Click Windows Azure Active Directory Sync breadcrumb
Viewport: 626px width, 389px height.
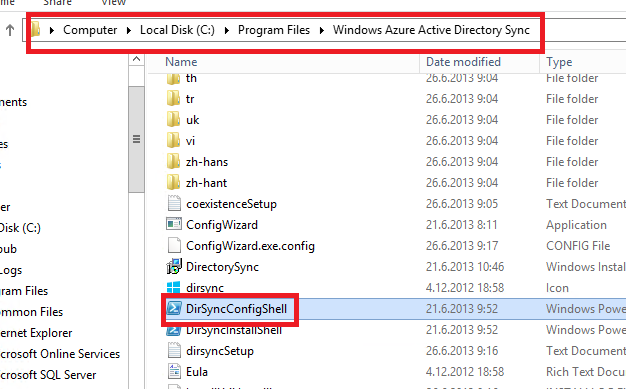click(431, 30)
